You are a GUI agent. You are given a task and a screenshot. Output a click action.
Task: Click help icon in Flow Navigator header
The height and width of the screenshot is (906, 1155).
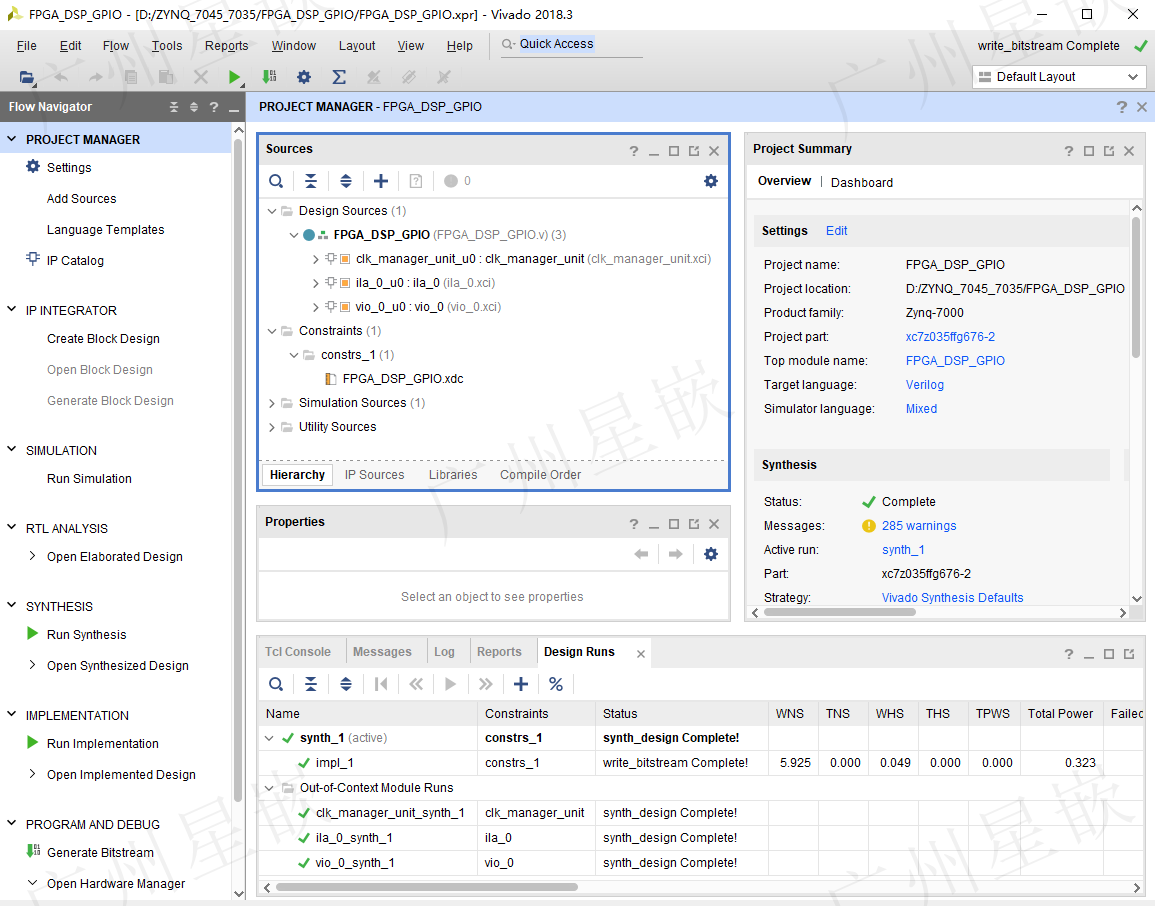click(214, 107)
